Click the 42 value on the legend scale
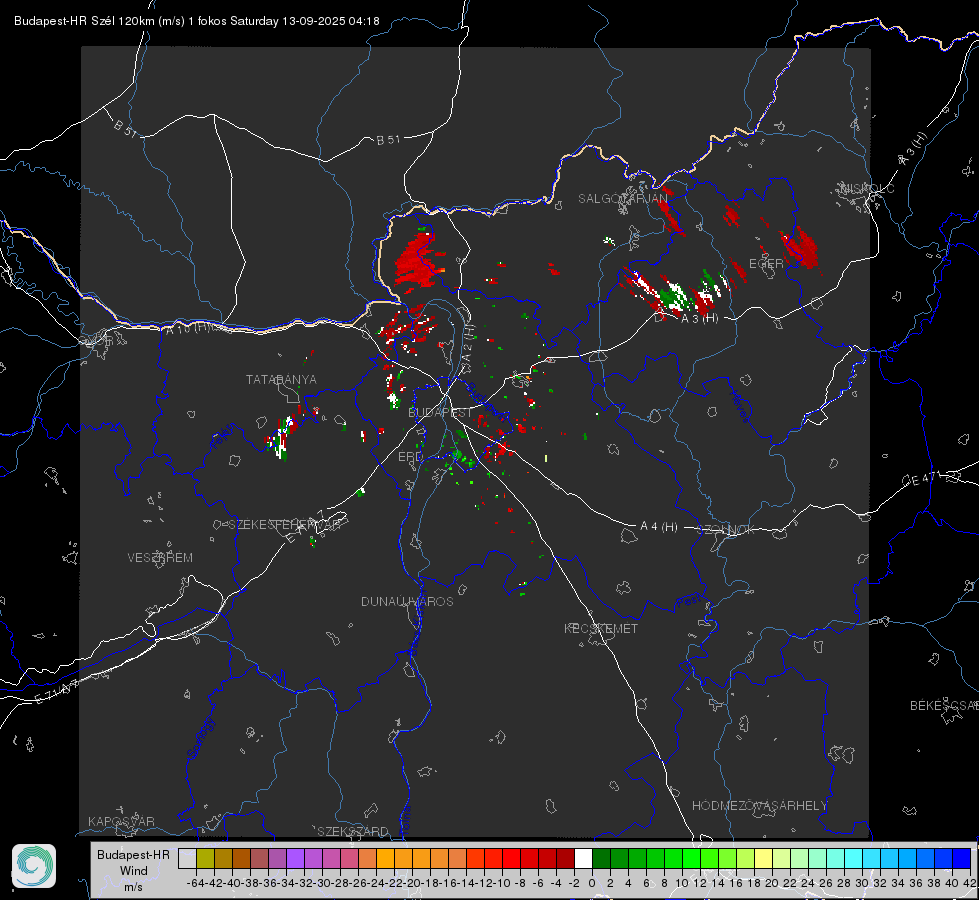 pyautogui.click(x=969, y=883)
